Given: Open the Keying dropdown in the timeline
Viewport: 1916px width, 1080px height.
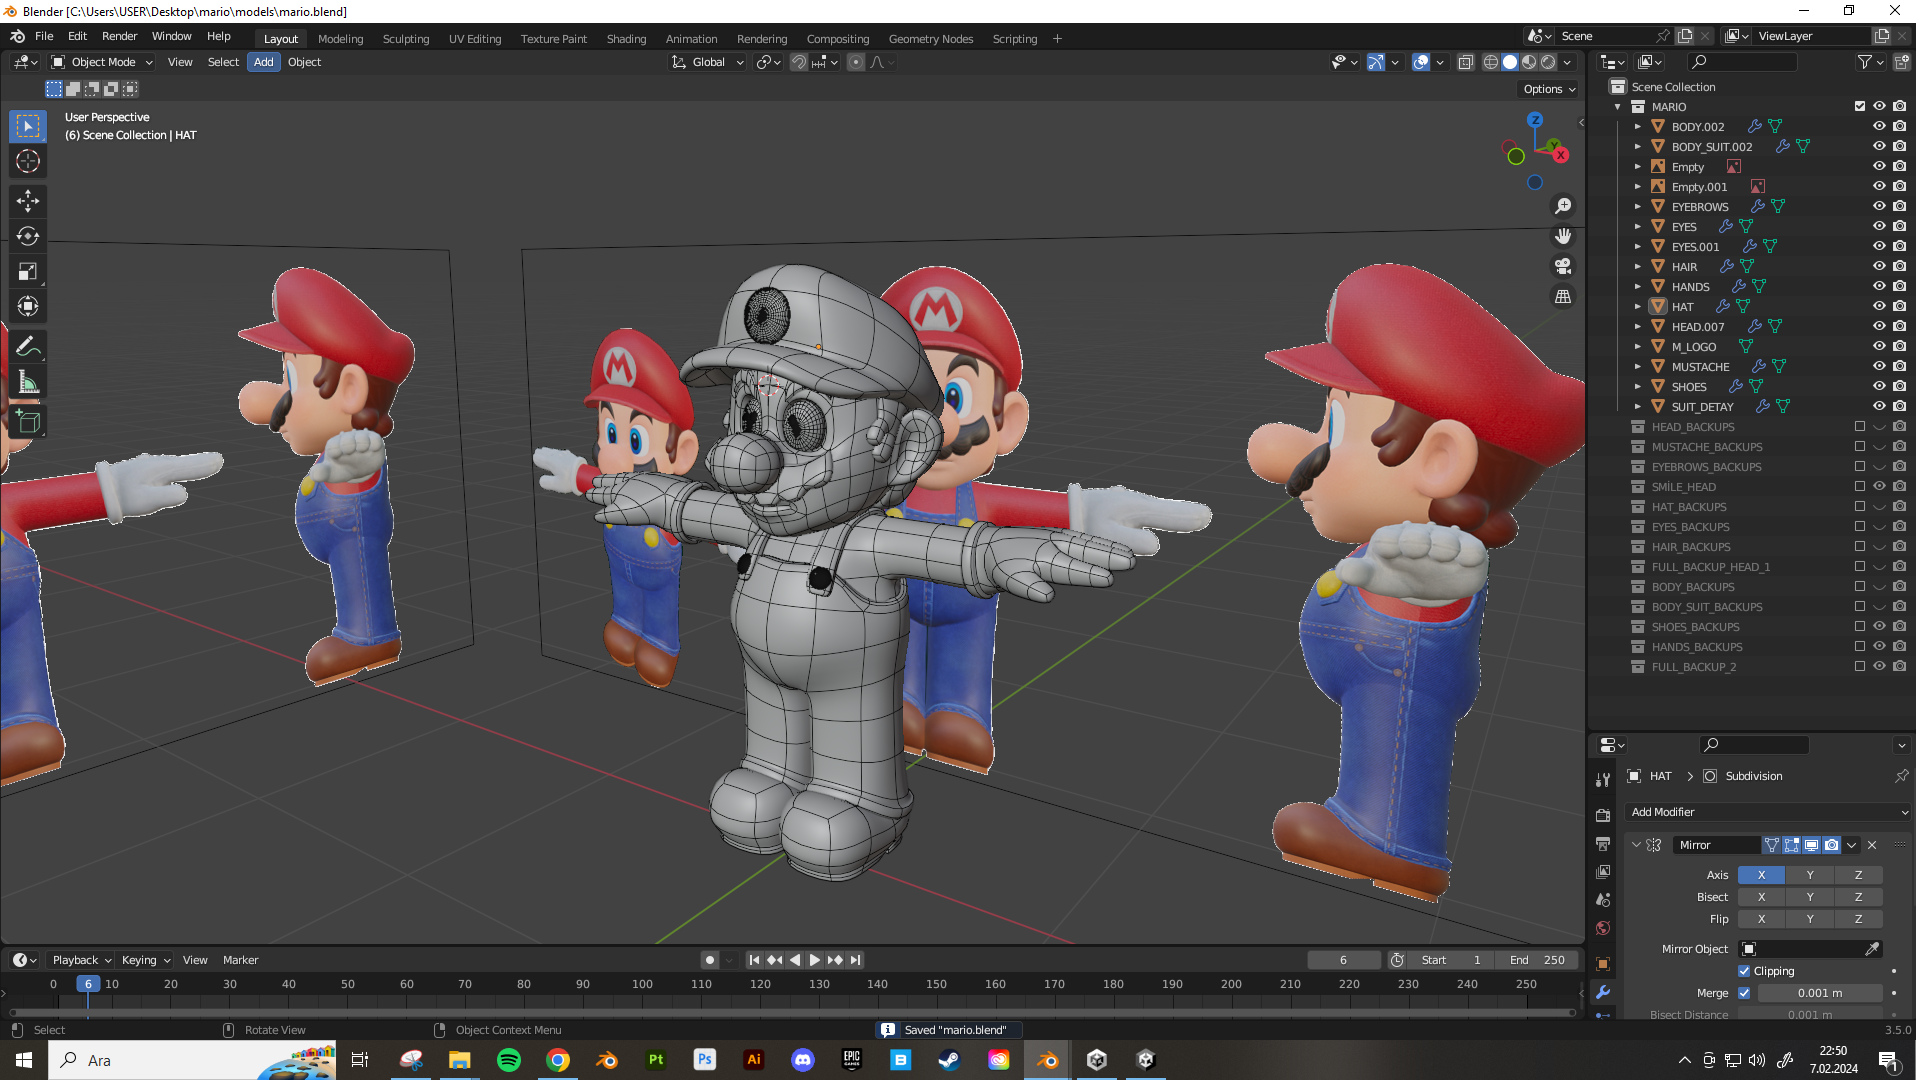Looking at the screenshot, I should (146, 960).
